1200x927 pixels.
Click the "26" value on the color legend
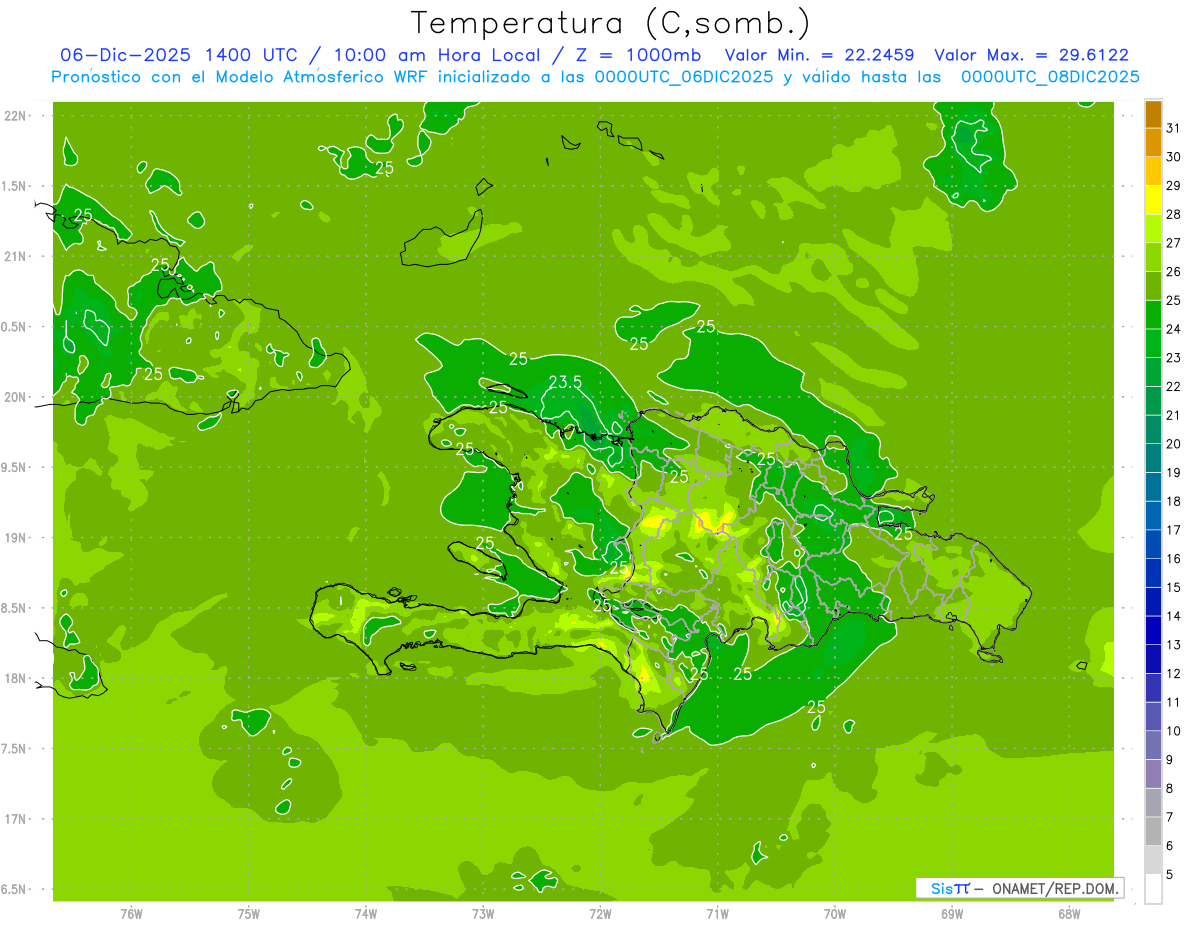coord(1174,272)
